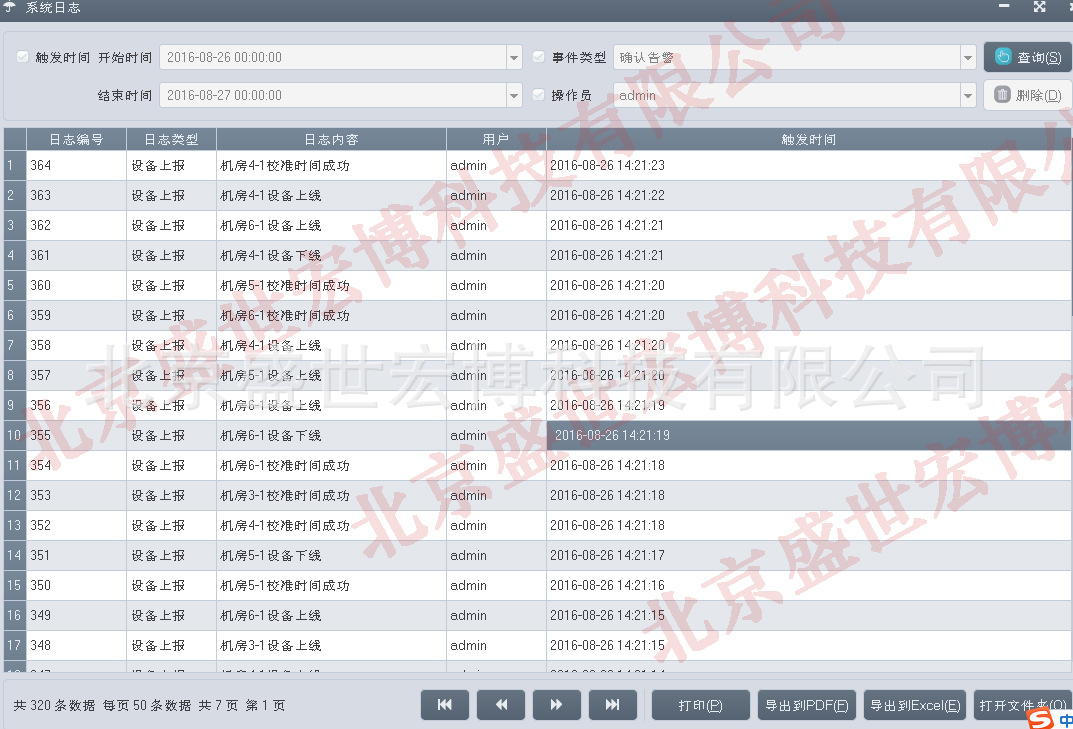Expand the 事件类型 dropdown list

click(x=968, y=57)
